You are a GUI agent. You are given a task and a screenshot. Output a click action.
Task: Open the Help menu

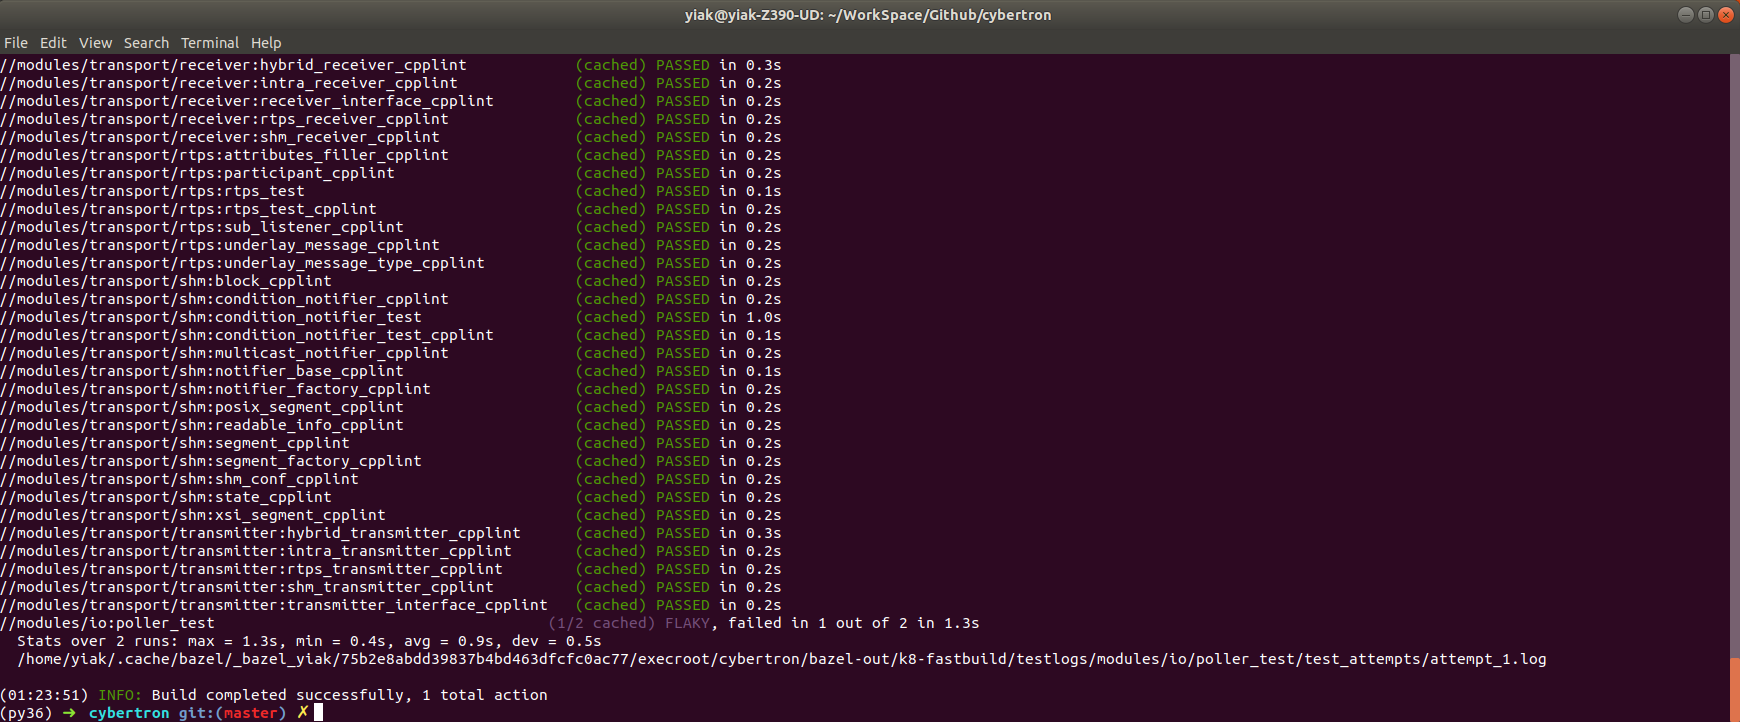click(266, 43)
